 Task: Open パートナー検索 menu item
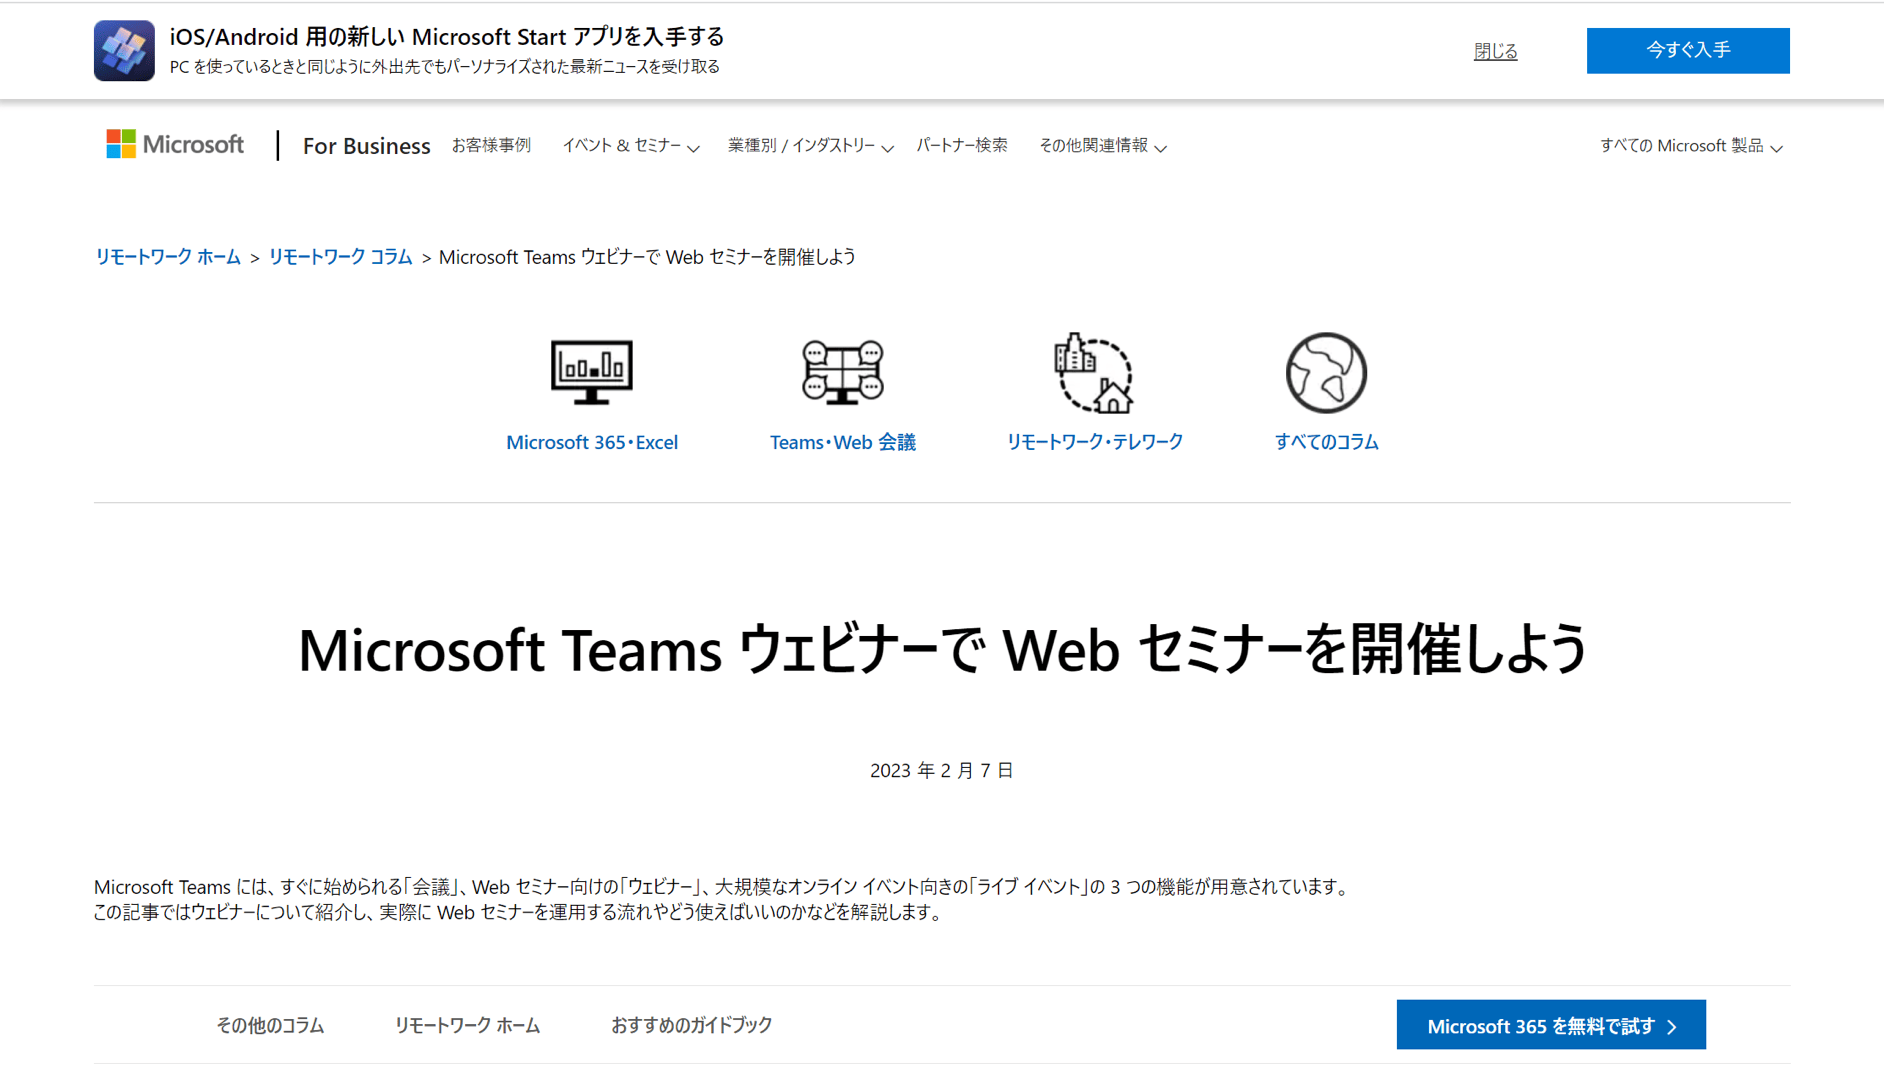962,145
